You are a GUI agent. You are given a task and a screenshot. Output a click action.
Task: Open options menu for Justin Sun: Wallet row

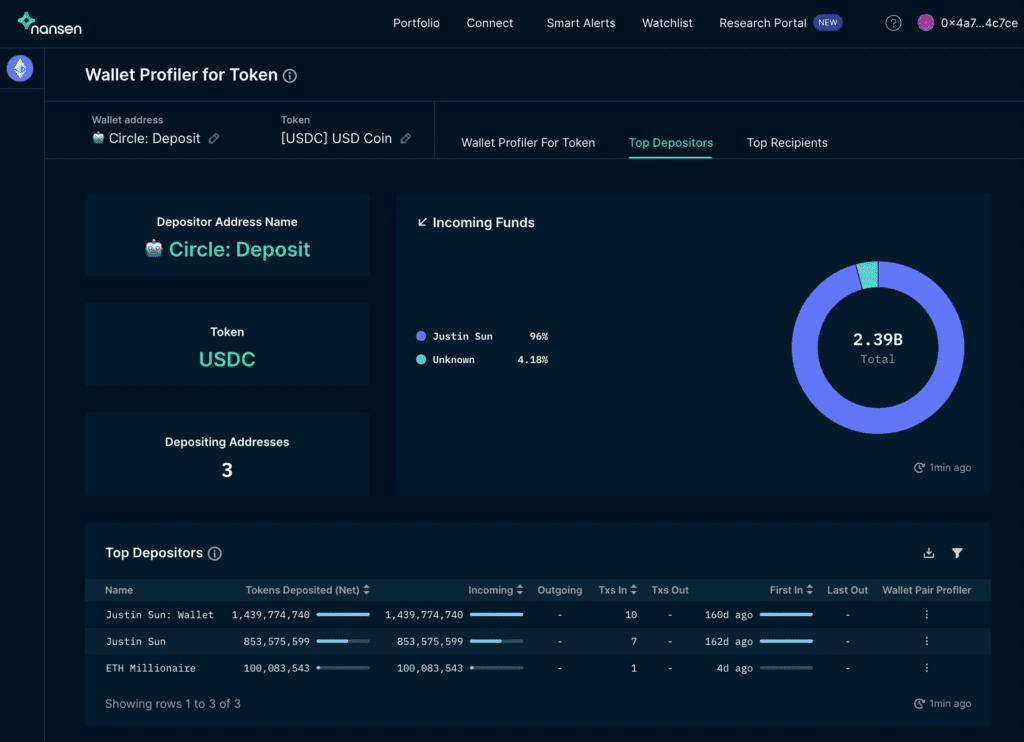click(927, 615)
